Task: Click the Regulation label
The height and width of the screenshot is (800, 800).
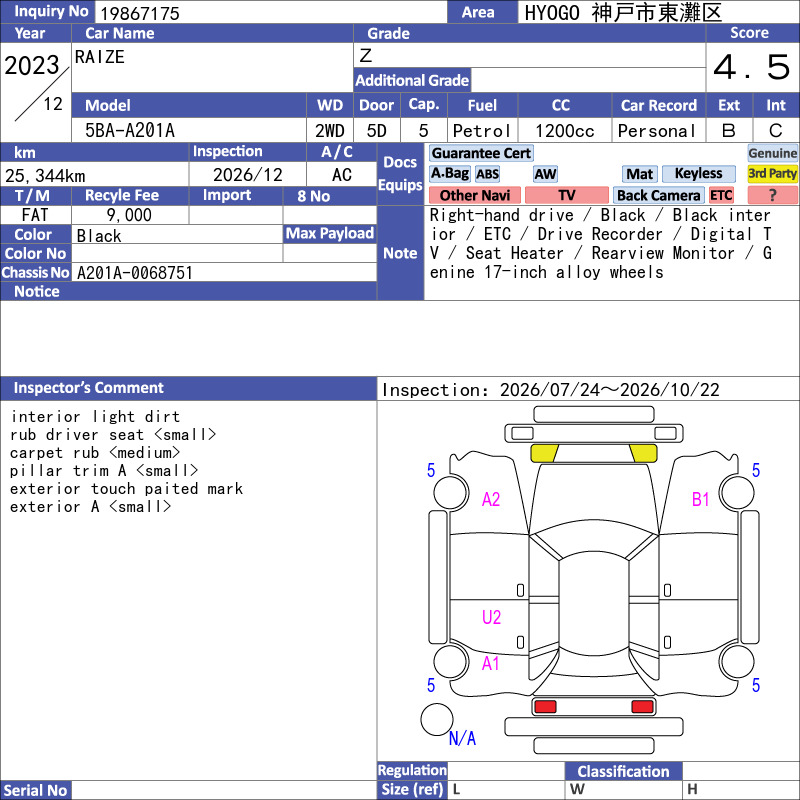Action: coord(412,770)
